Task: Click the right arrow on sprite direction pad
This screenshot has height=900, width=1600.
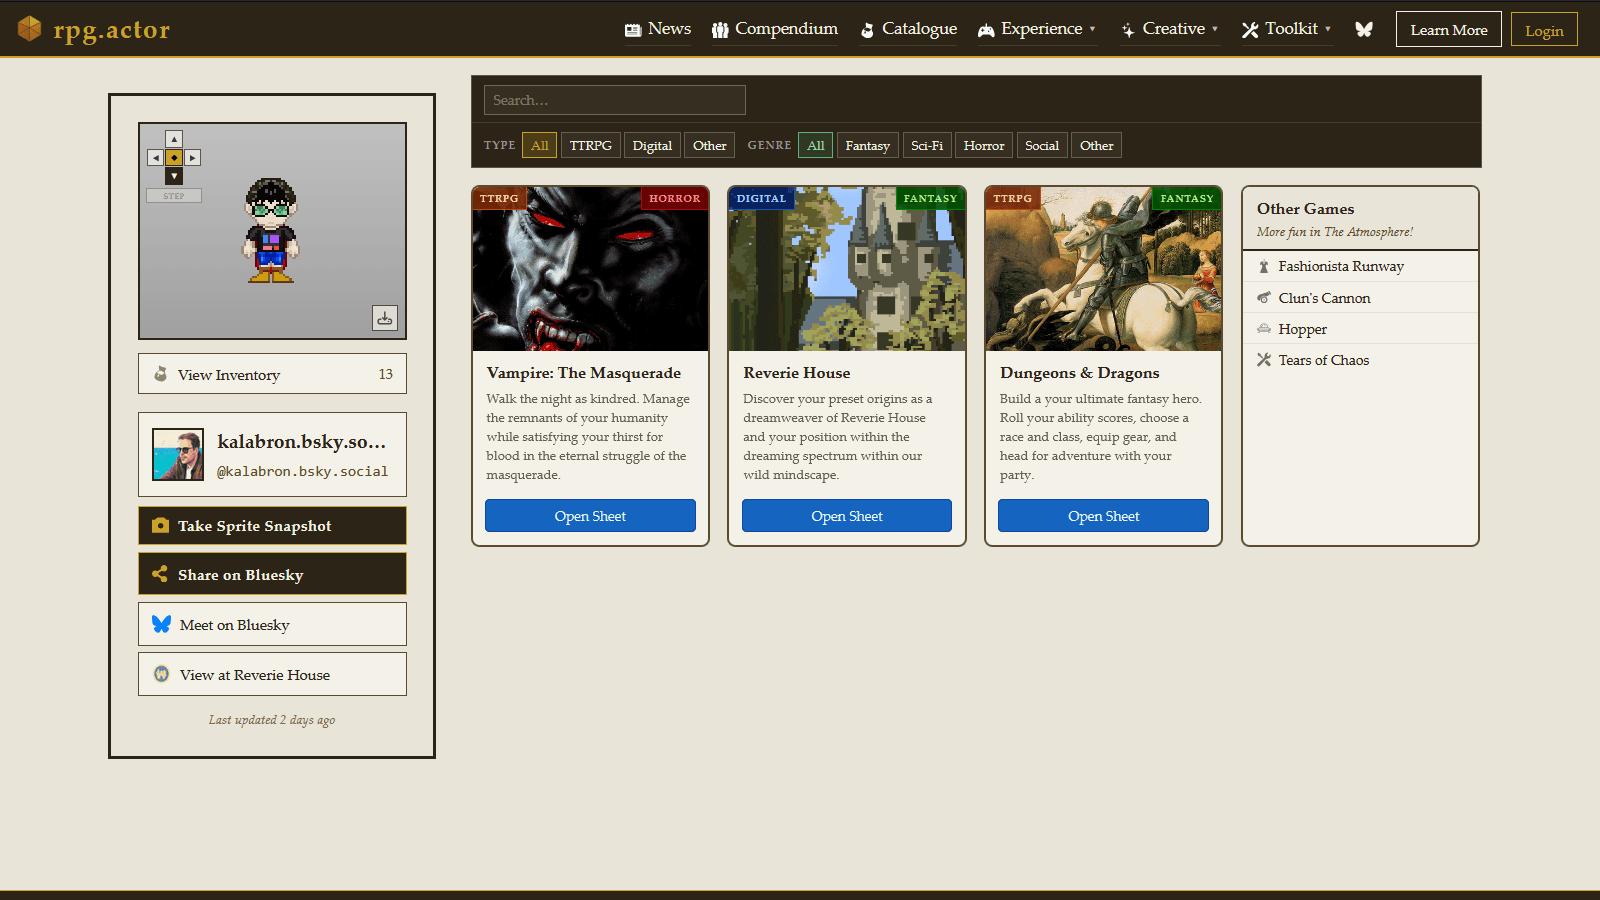Action: (x=193, y=158)
